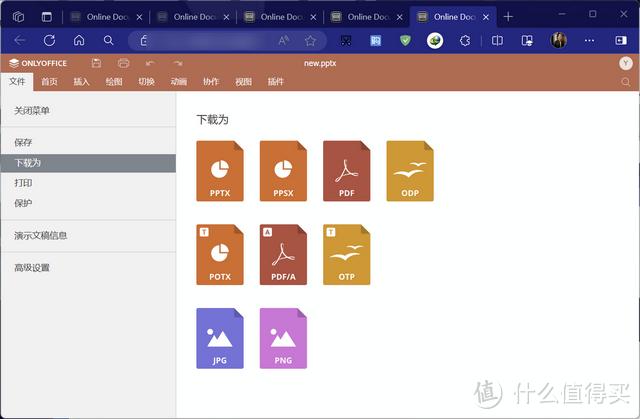Viewport: 640px width, 419px height.
Task: Click the ONLYOFFICE save icon
Action: point(96,63)
